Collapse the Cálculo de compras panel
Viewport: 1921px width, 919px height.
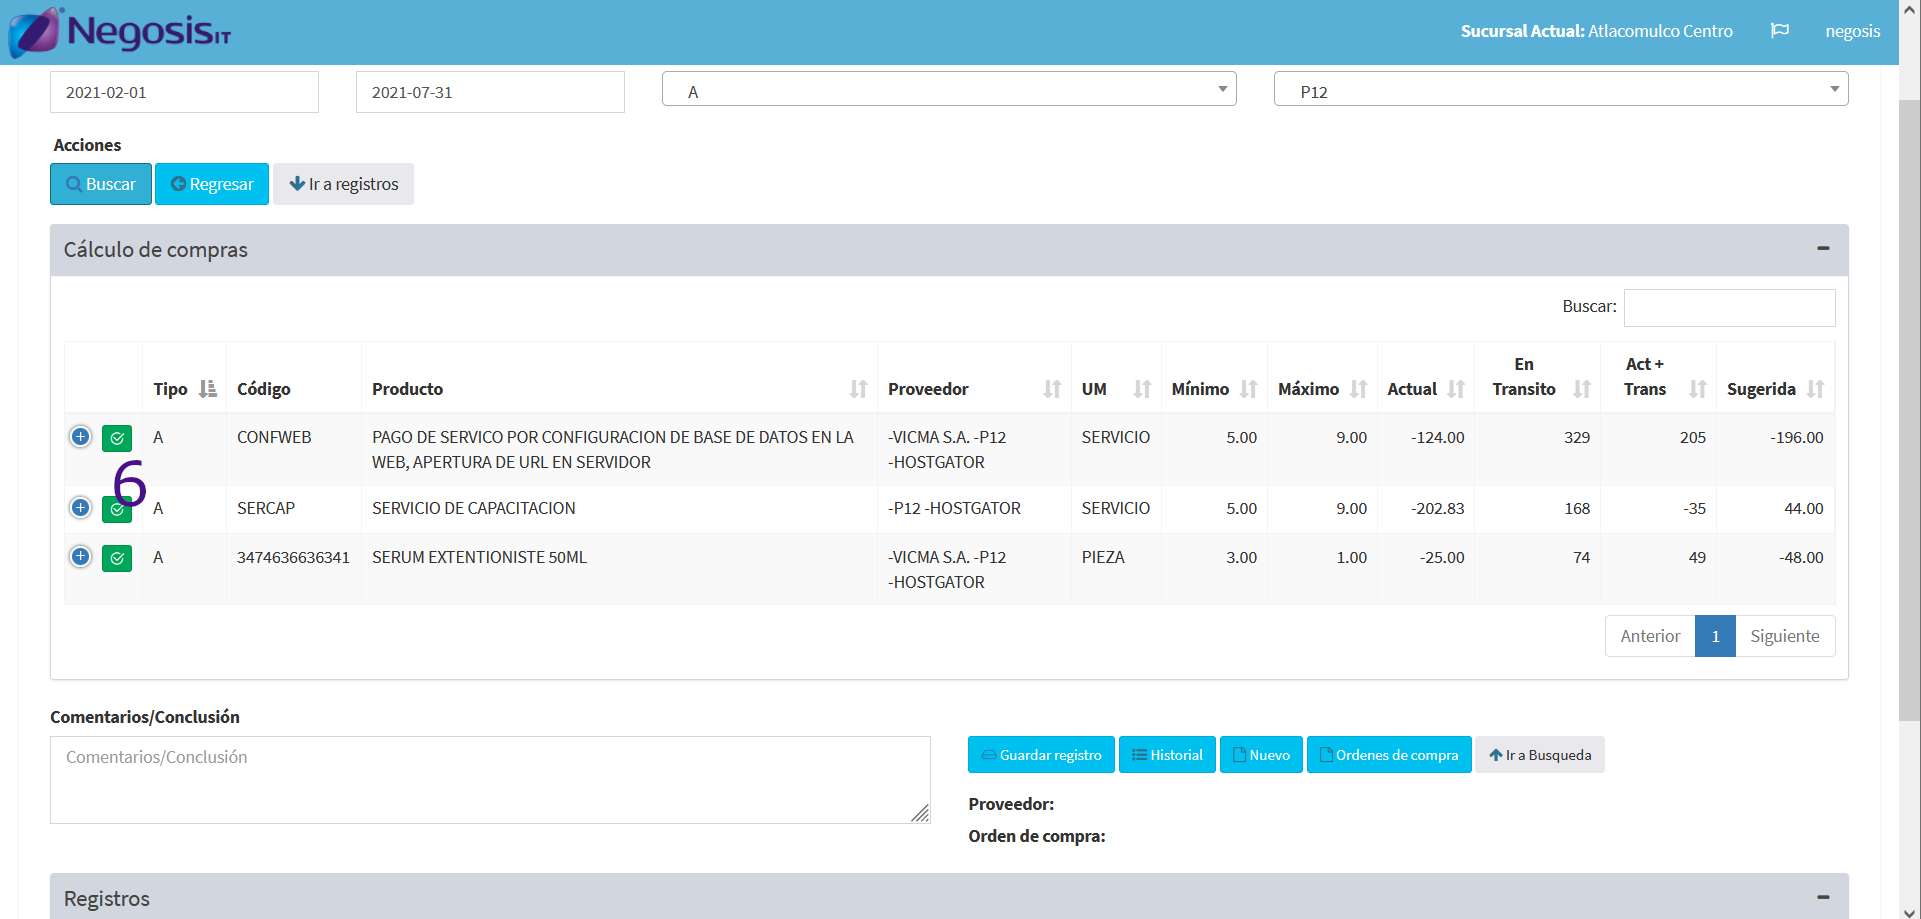[x=1822, y=249]
